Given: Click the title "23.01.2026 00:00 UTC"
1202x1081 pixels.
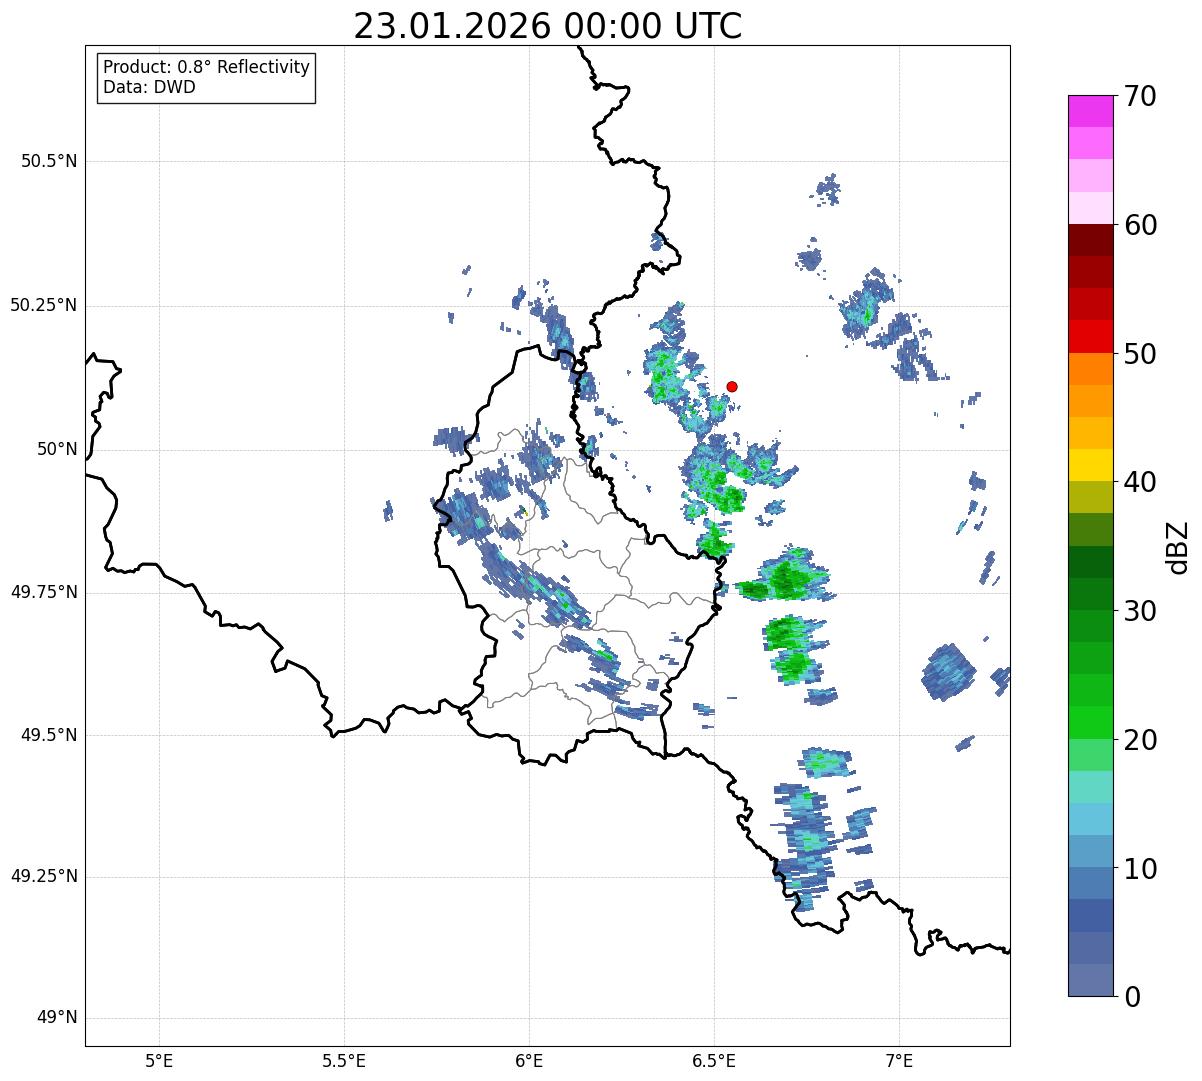Looking at the screenshot, I should (548, 25).
